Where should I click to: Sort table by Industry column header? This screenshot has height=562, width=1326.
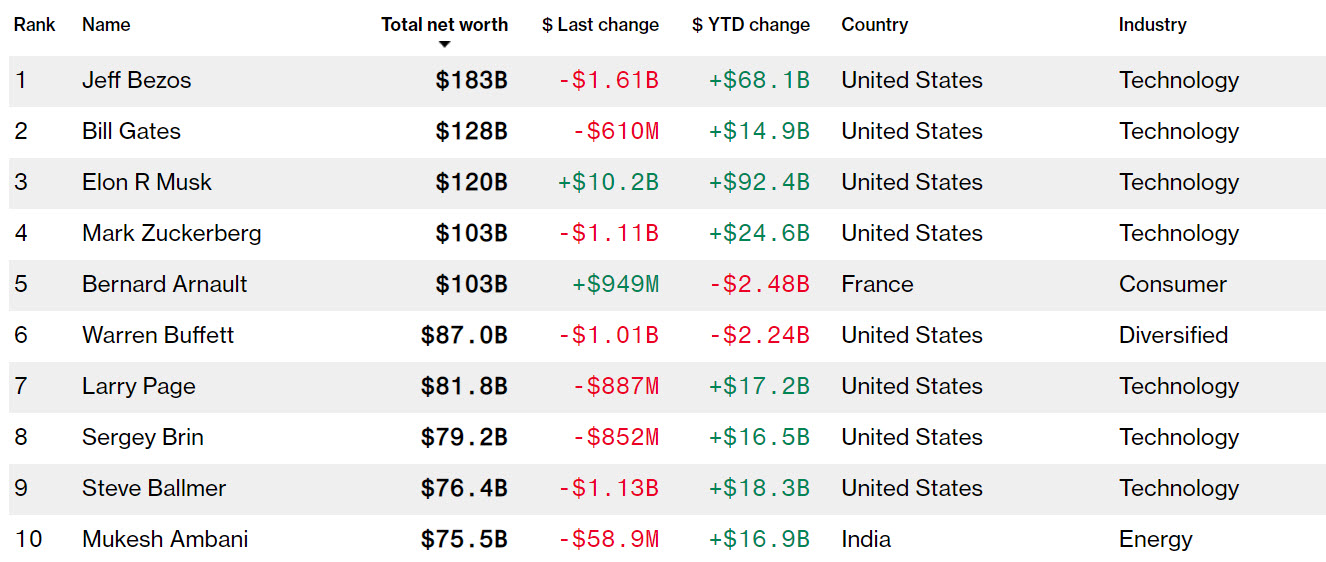1152,25
